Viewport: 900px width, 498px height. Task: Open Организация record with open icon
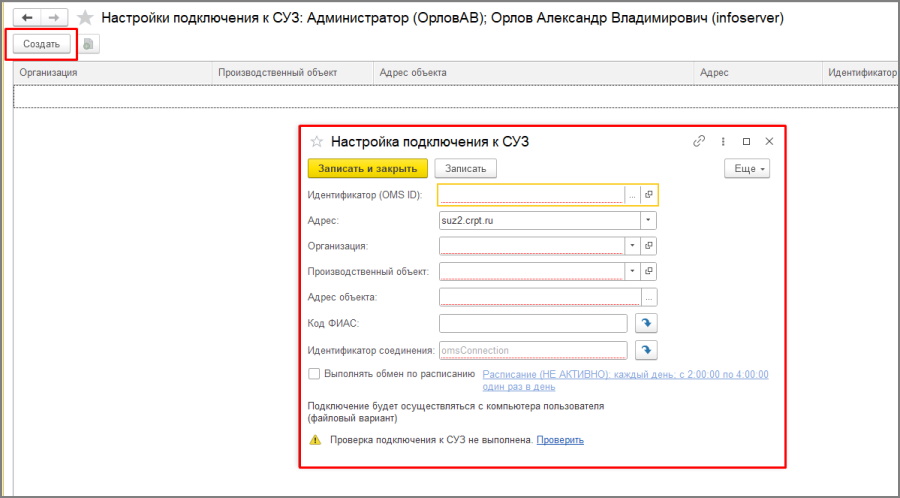(649, 246)
